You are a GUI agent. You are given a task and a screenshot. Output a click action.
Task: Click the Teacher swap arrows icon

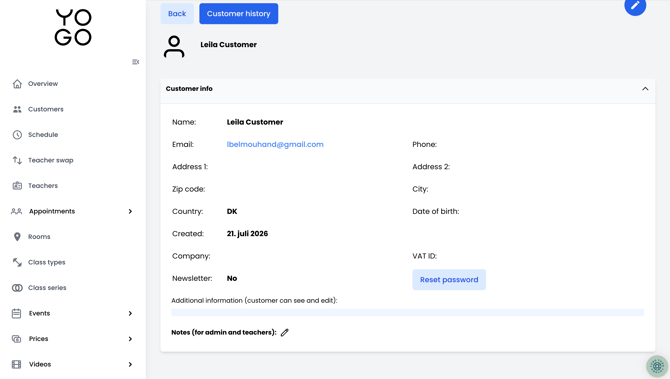point(17,160)
